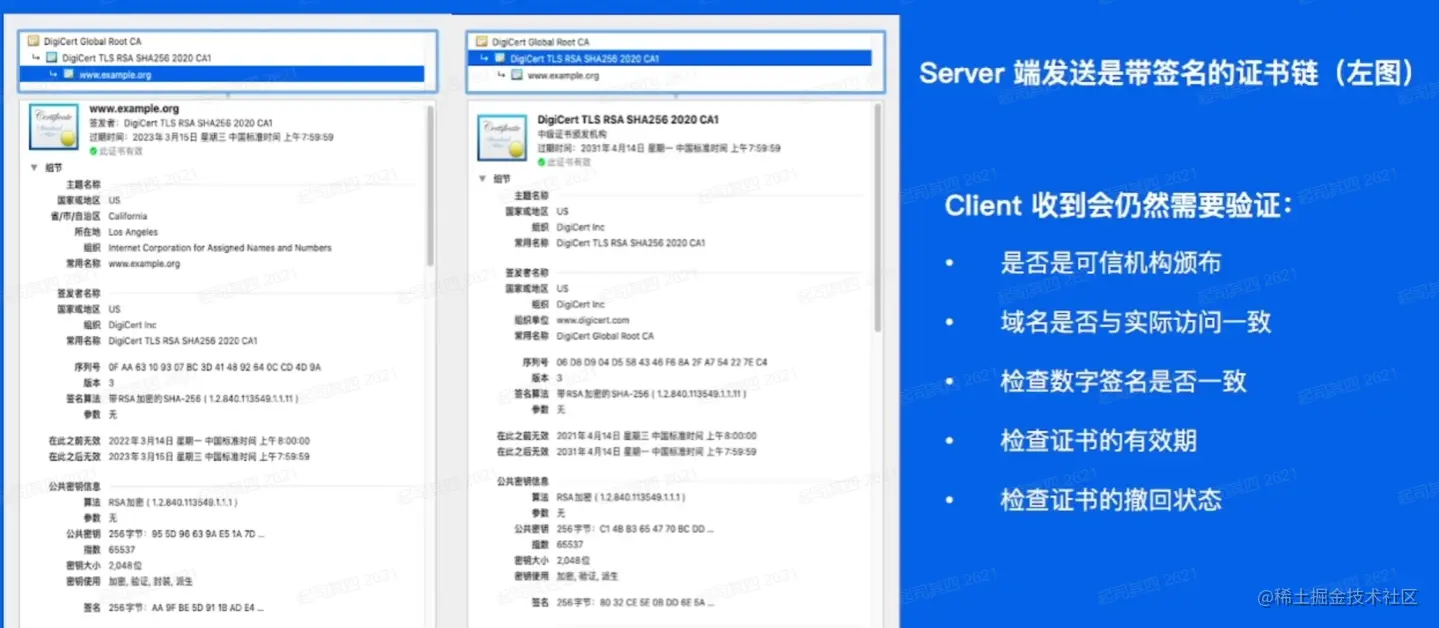Click the 签发者 issuer line under www.example.org heading

[x=180, y=123]
